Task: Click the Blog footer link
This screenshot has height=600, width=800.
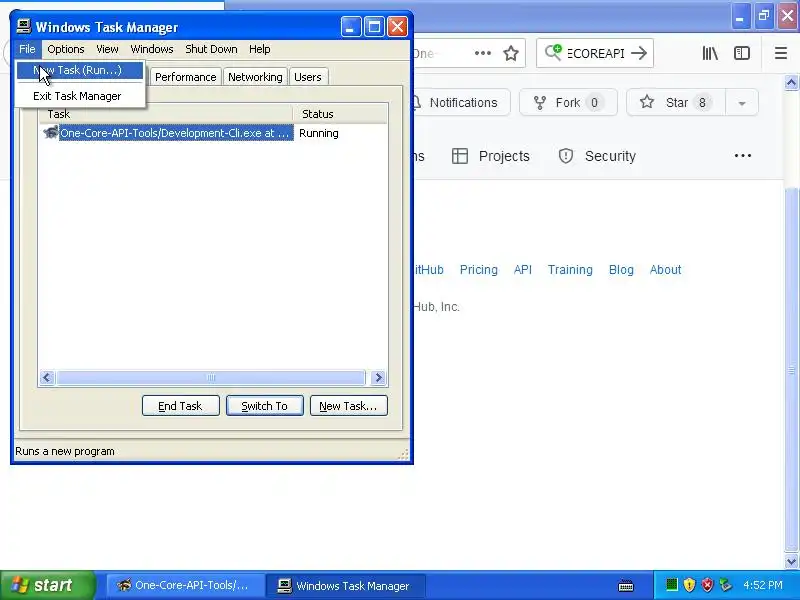Action: [x=621, y=269]
